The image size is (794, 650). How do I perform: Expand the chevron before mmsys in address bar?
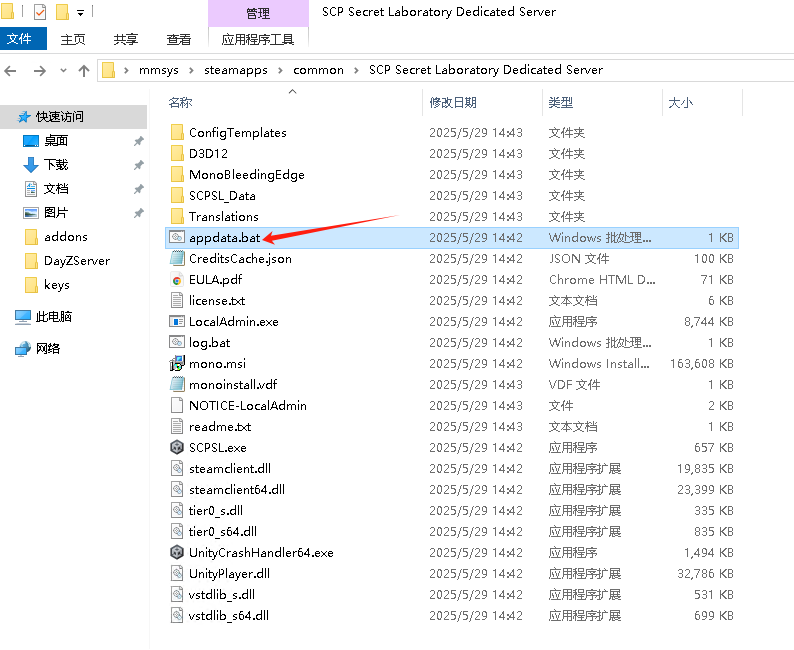tap(127, 70)
